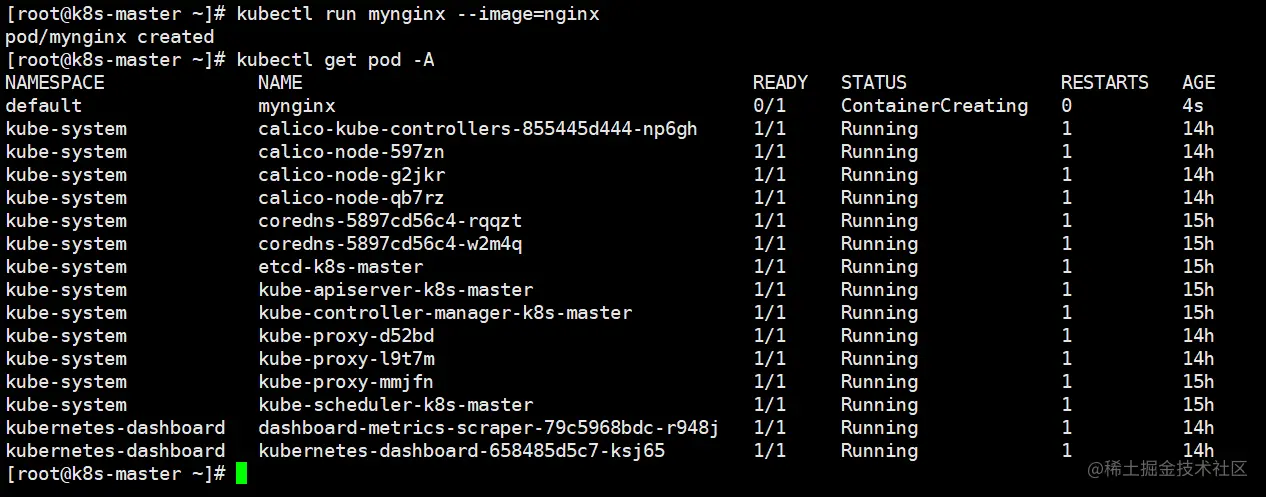Select kube-apiserver-k8s-master pod name
This screenshot has height=497, width=1266.
396,290
